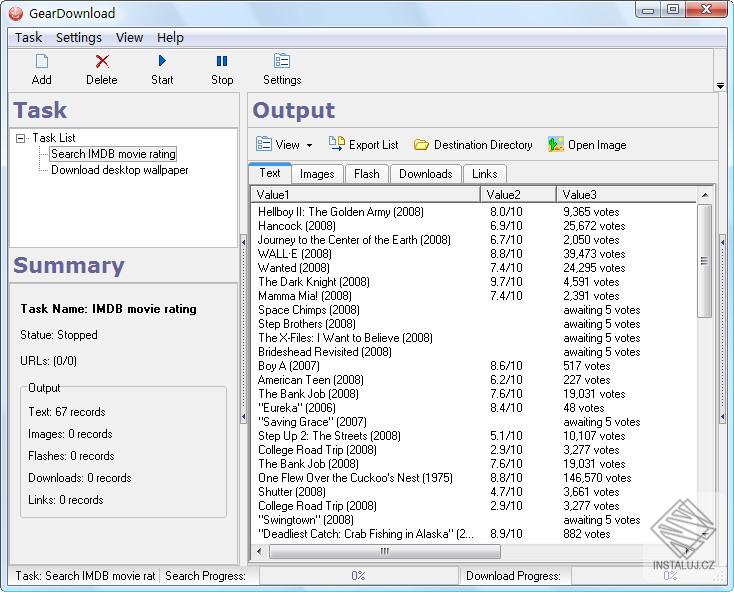Click the Add task icon
The height and width of the screenshot is (592, 734).
pyautogui.click(x=42, y=61)
